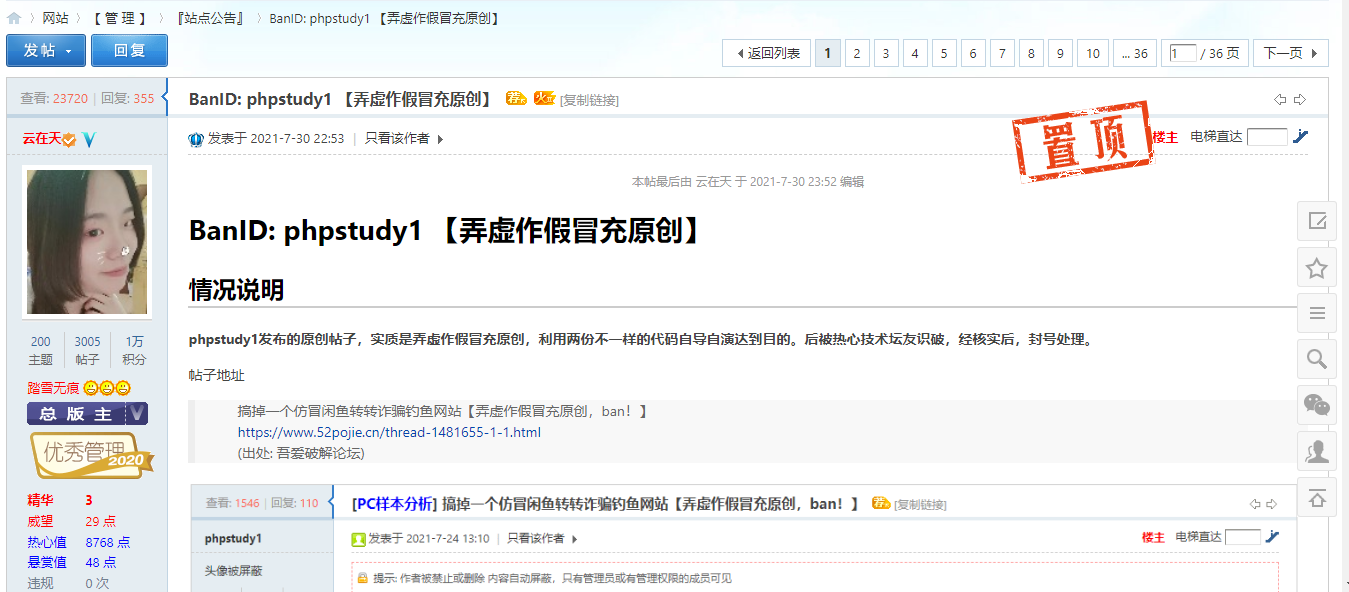Click the 下一页 next page button
The height and width of the screenshot is (592, 1349).
tap(1291, 53)
